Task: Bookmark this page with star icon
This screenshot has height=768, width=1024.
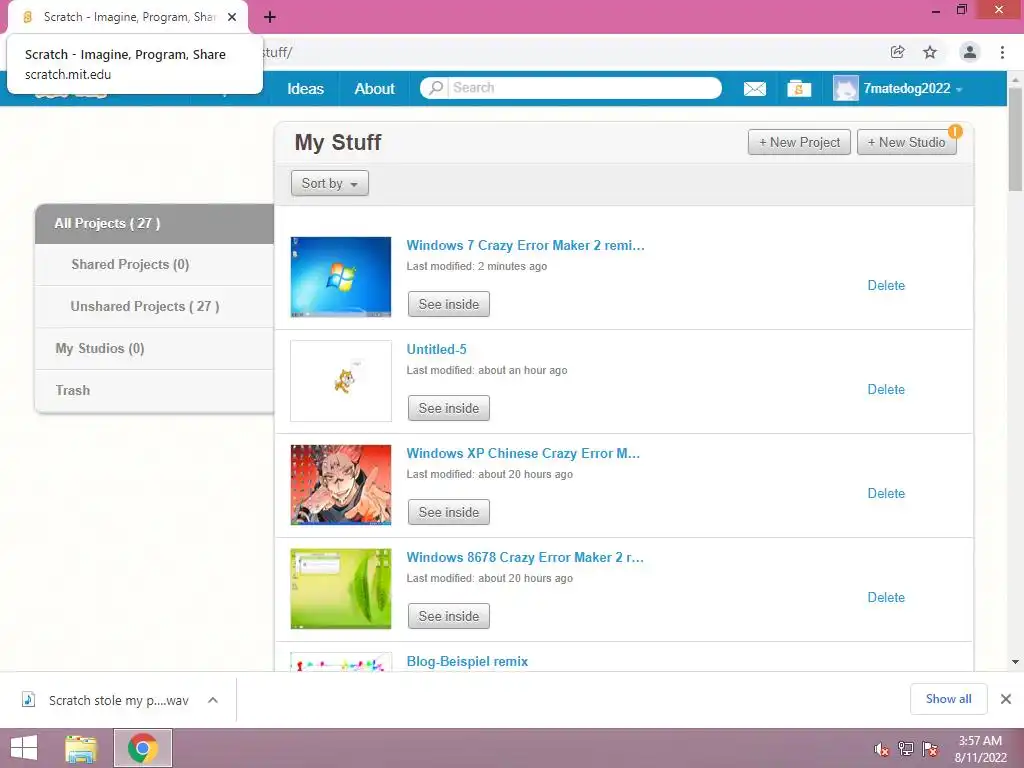Action: coord(930,52)
